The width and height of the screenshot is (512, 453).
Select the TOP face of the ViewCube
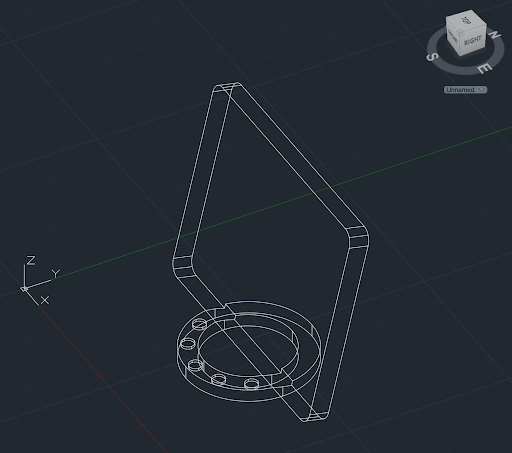point(466,20)
